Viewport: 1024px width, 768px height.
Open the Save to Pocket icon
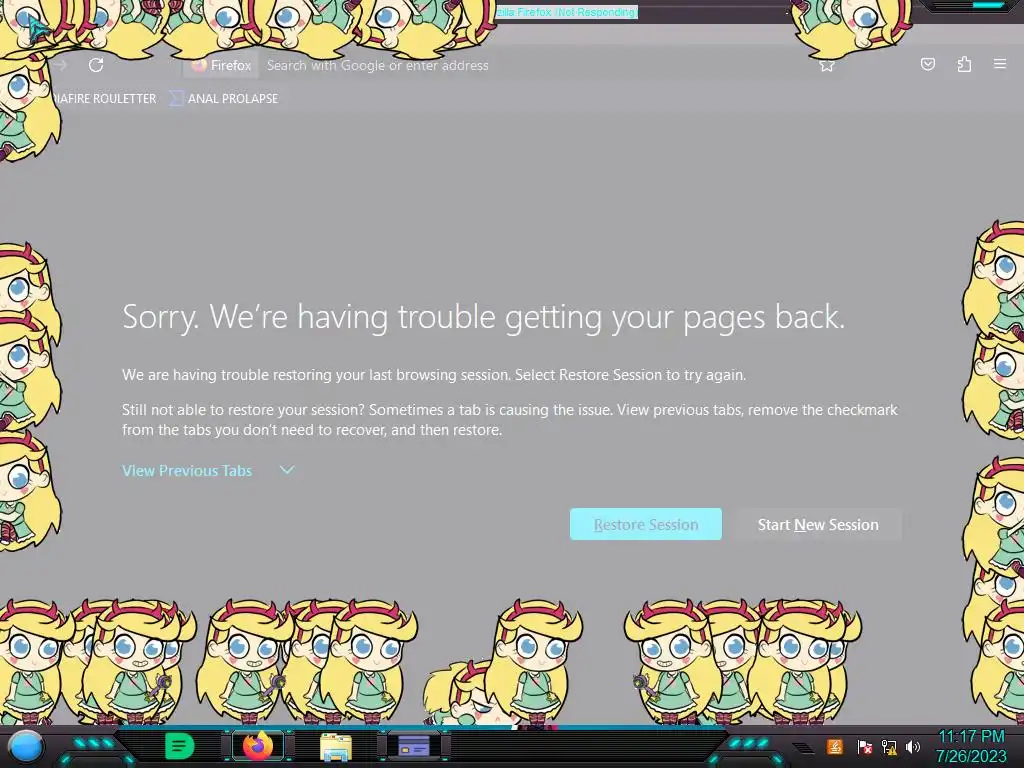927,64
